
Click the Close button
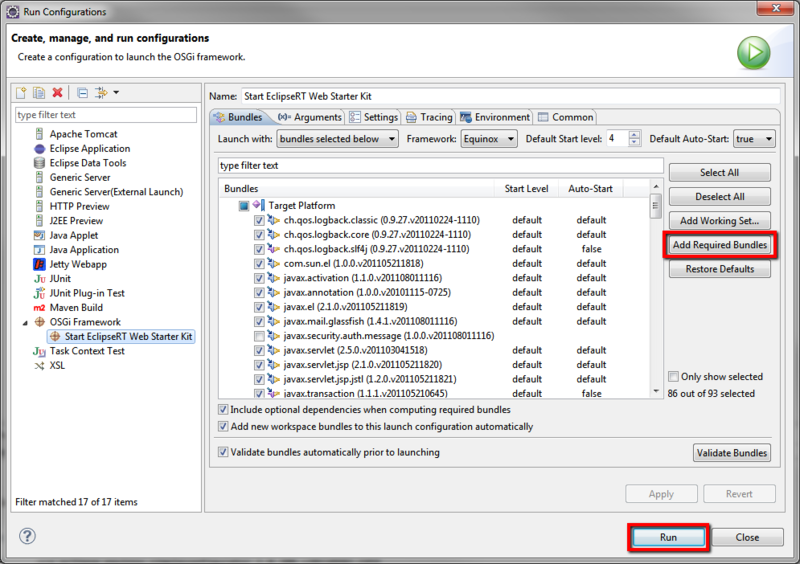[747, 537]
